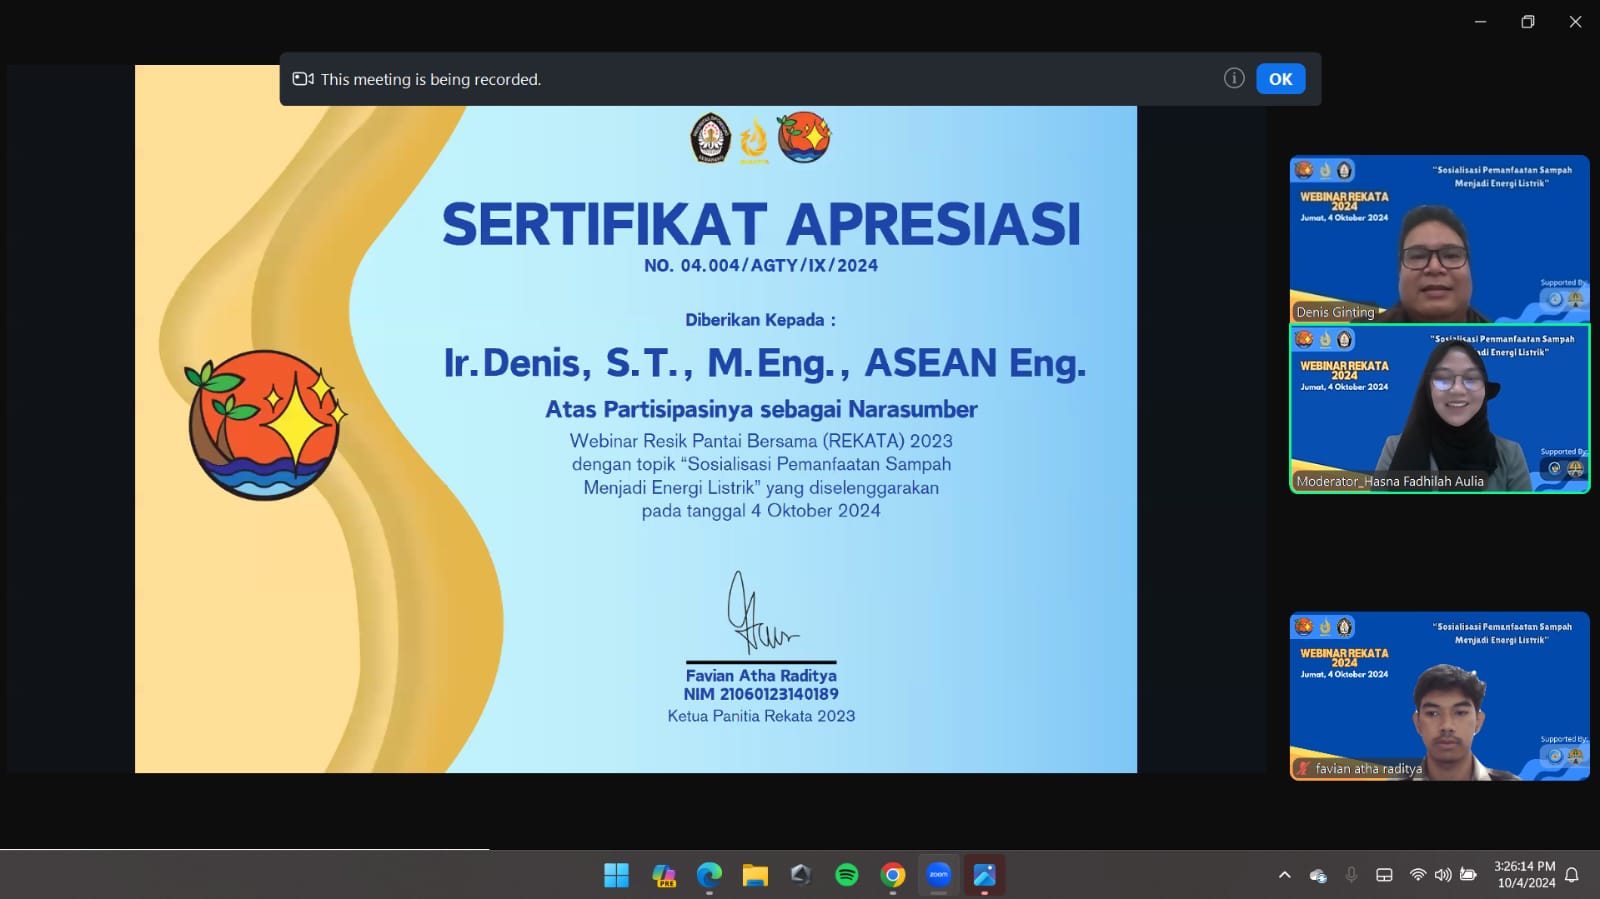Screen dimensions: 1600x899
Task: Open the notifications bell
Action: tap(1572, 875)
